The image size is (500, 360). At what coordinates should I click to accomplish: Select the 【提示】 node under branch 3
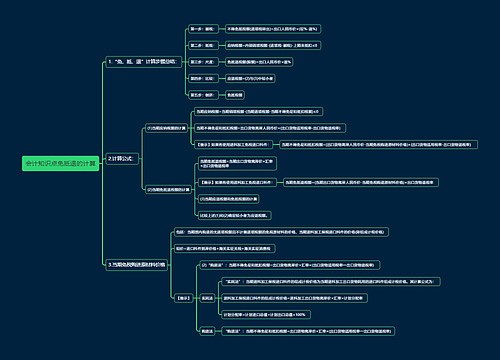coord(184,298)
